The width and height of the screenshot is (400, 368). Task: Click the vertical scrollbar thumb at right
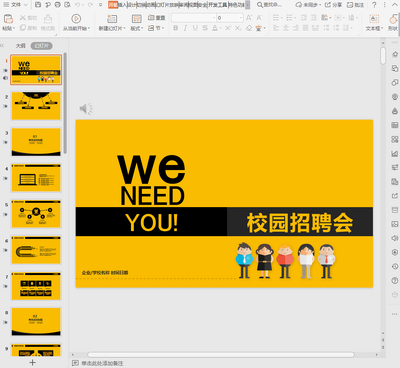(383, 55)
